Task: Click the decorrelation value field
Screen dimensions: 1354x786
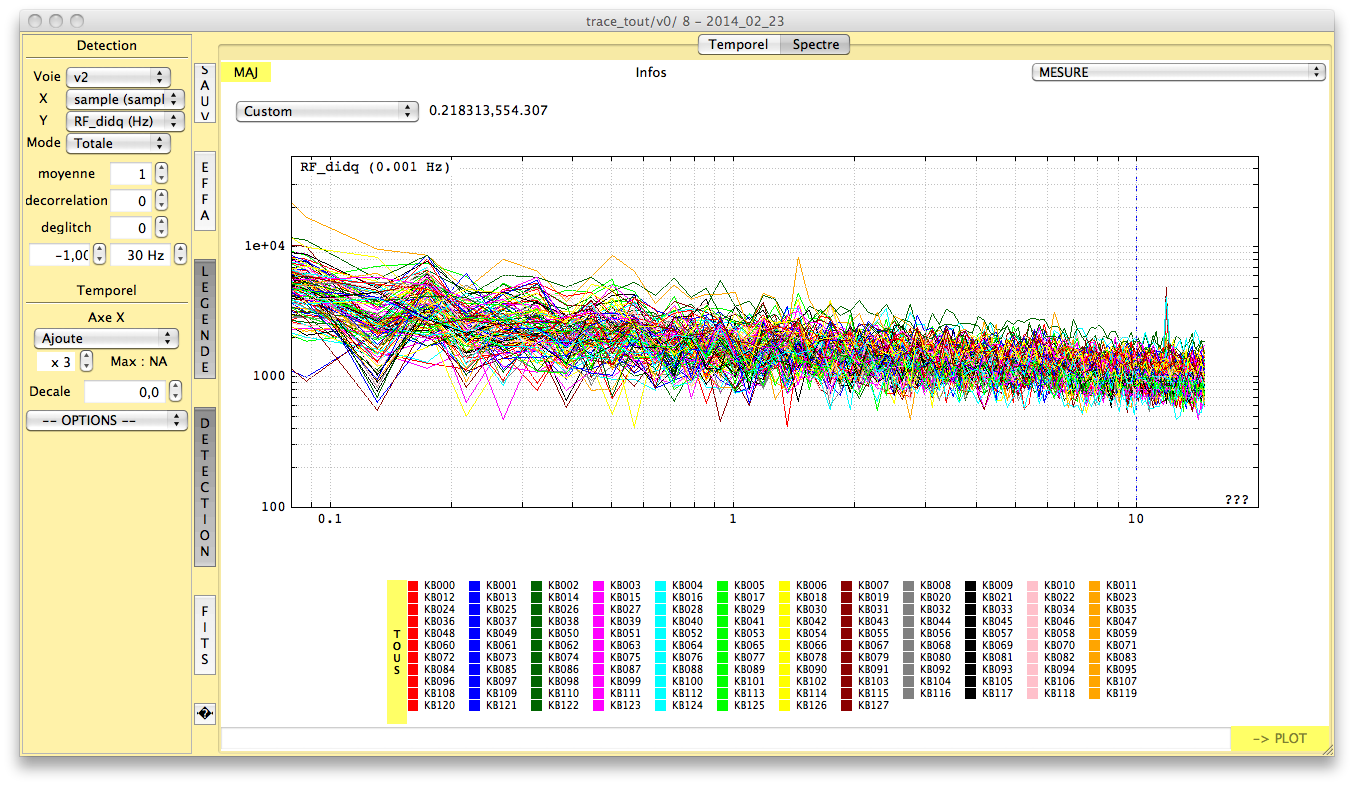Action: tap(131, 201)
